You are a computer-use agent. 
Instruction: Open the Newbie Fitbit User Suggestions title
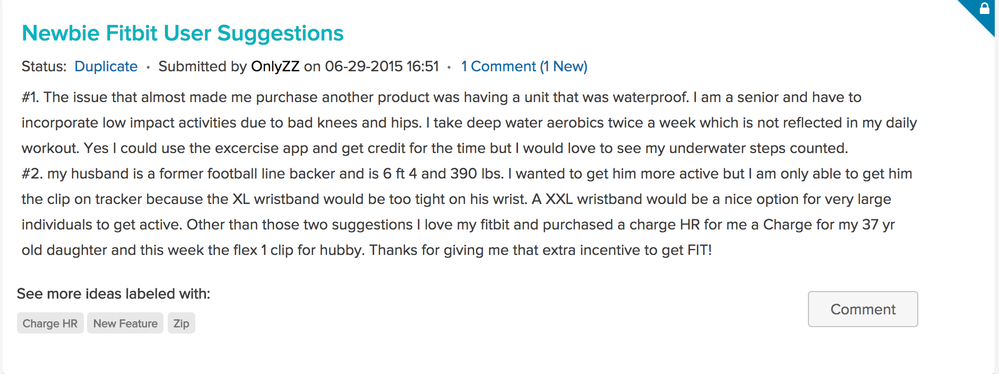183,33
